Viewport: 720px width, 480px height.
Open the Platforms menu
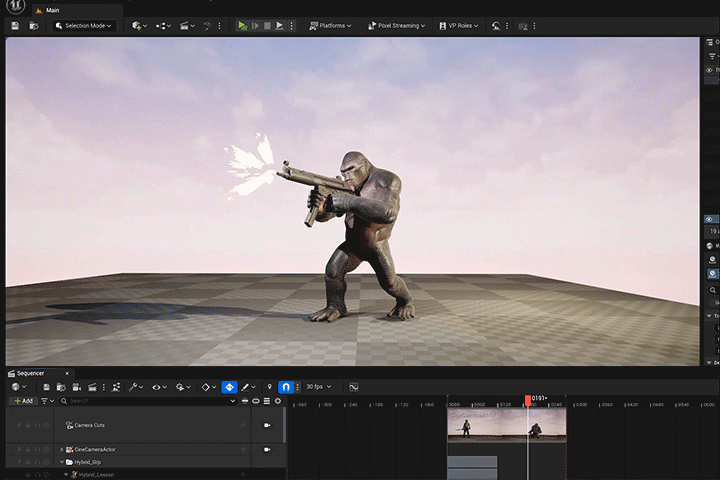click(330, 26)
